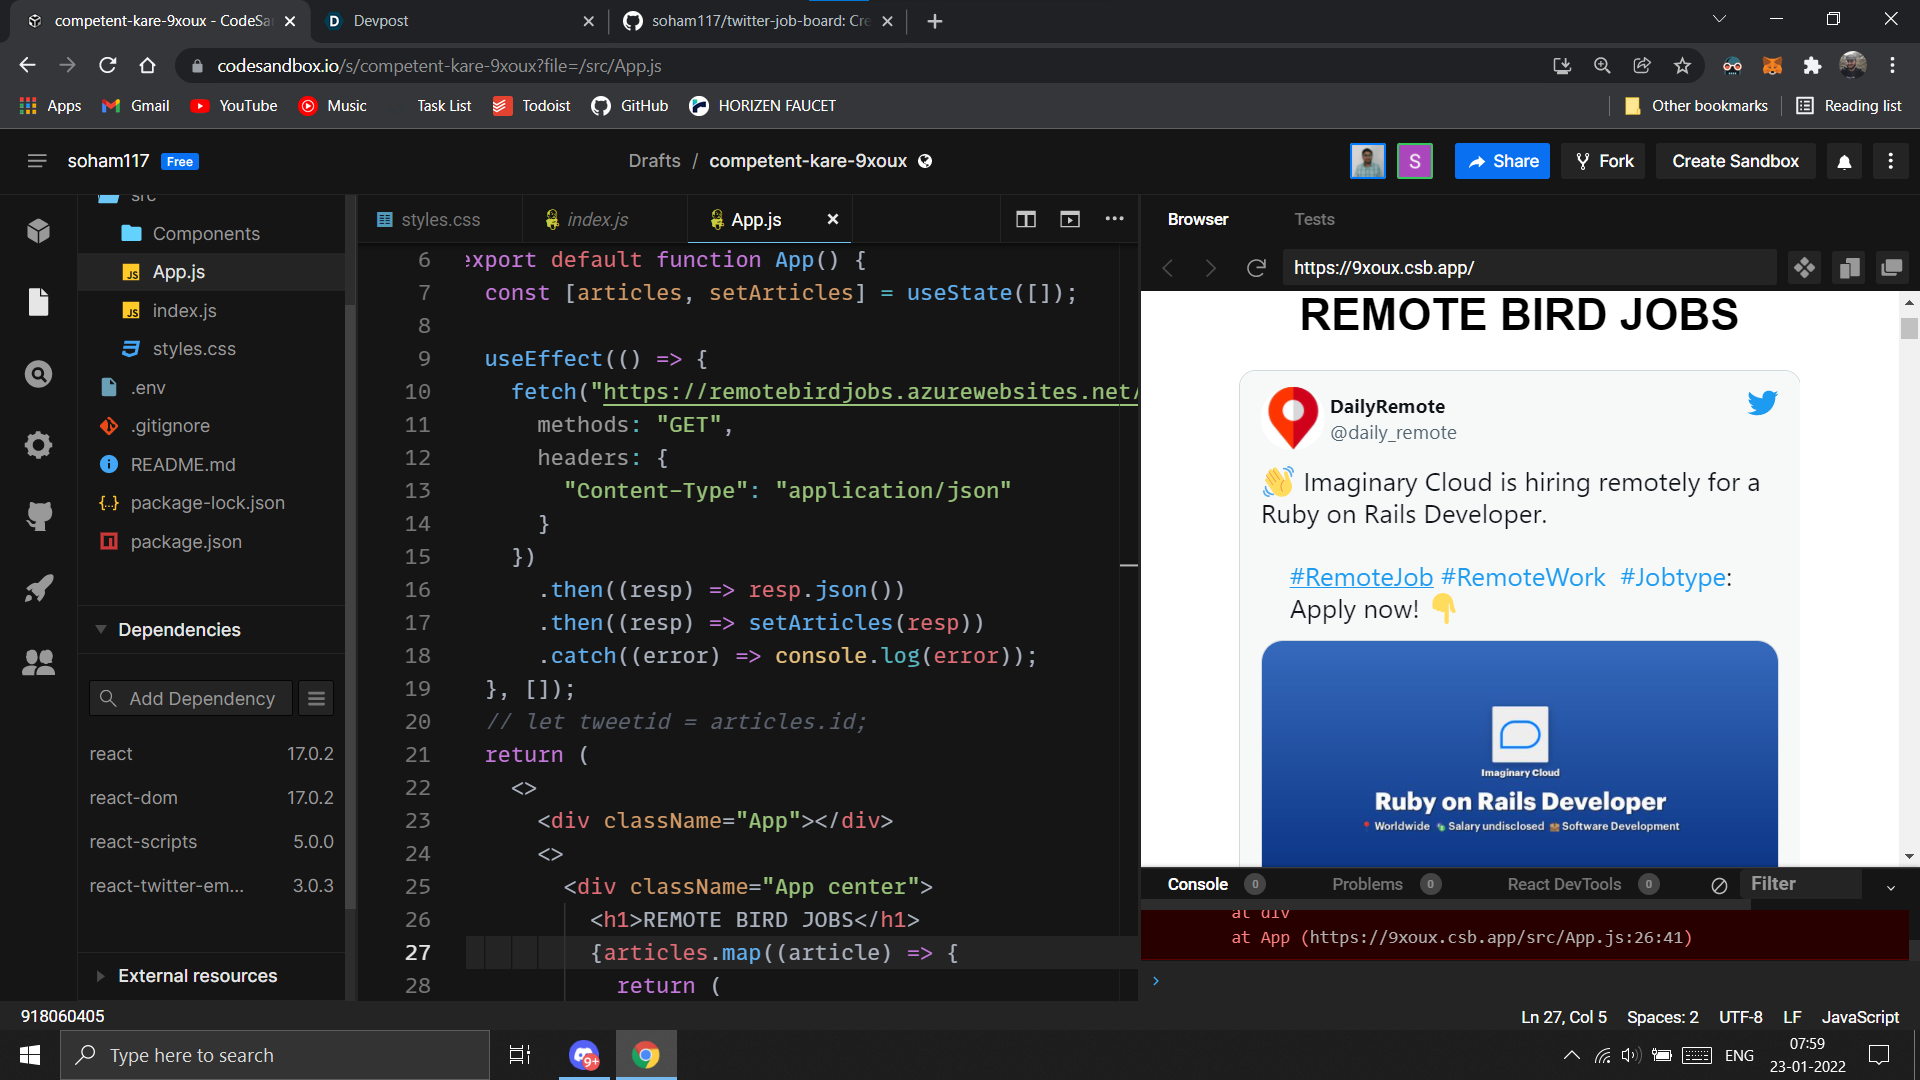
Task: Open the Search icon in the left sidebar
Action: [38, 374]
